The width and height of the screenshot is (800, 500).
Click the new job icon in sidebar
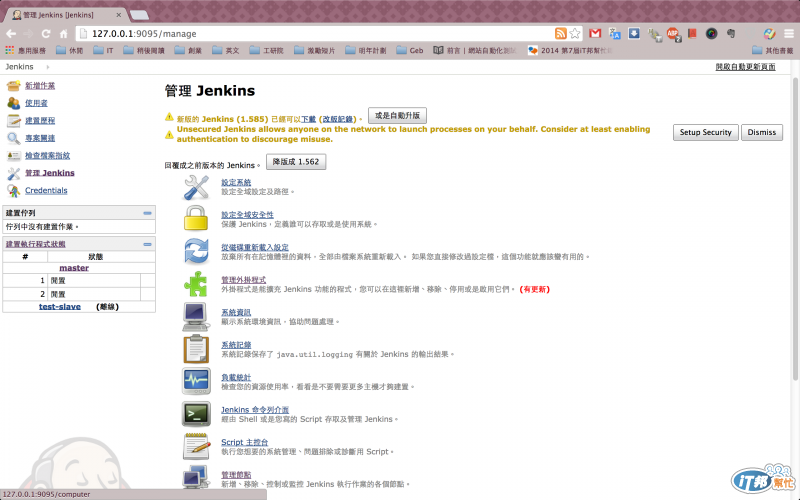click(13, 85)
